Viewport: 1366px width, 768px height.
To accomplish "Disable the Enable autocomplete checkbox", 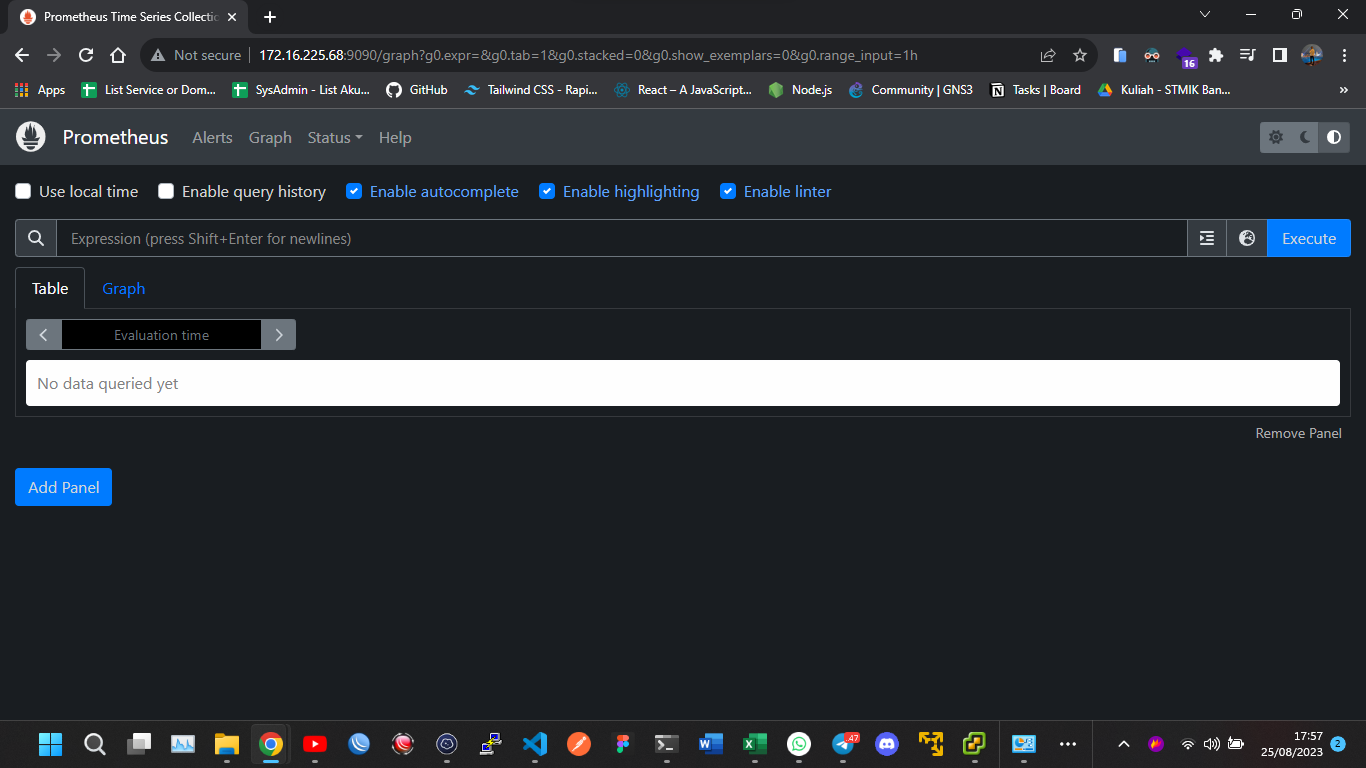I will pos(354,191).
